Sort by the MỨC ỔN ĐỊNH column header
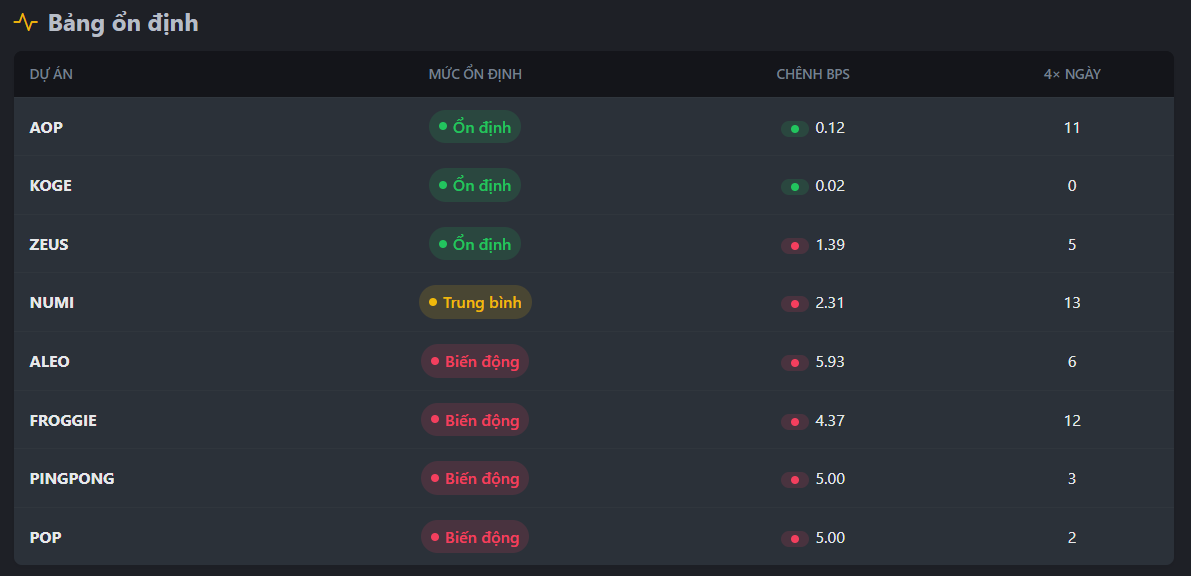The image size is (1191, 576). [x=475, y=74]
